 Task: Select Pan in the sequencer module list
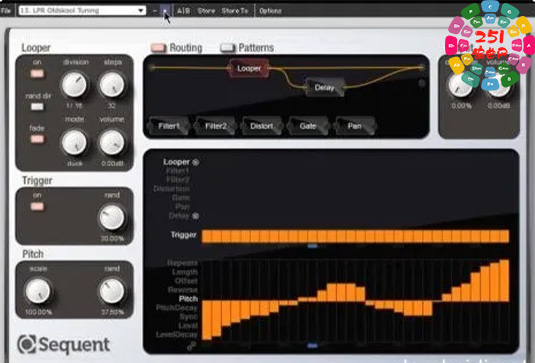pos(182,206)
